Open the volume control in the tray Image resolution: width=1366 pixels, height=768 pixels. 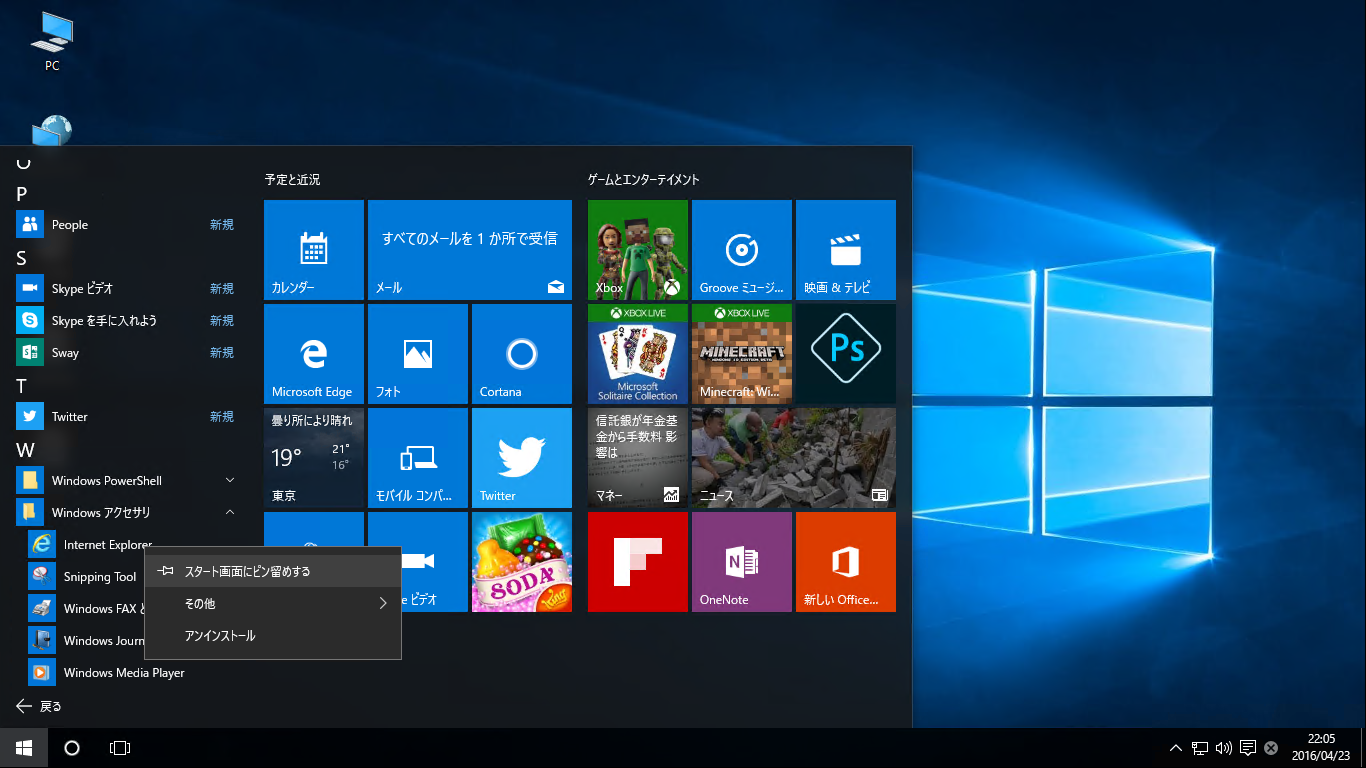[x=1223, y=748]
